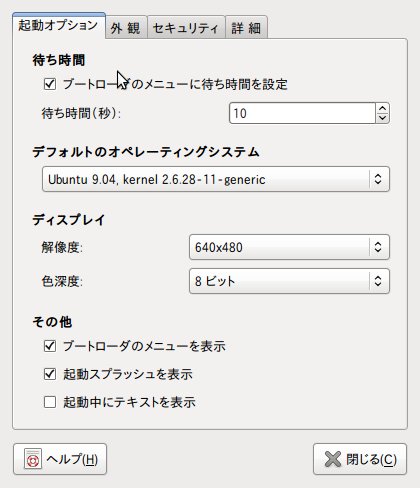Uncheck ブートローダのメニューに待ち時間を設定 checkbox
The height and width of the screenshot is (488, 420).
pyautogui.click(x=50, y=84)
